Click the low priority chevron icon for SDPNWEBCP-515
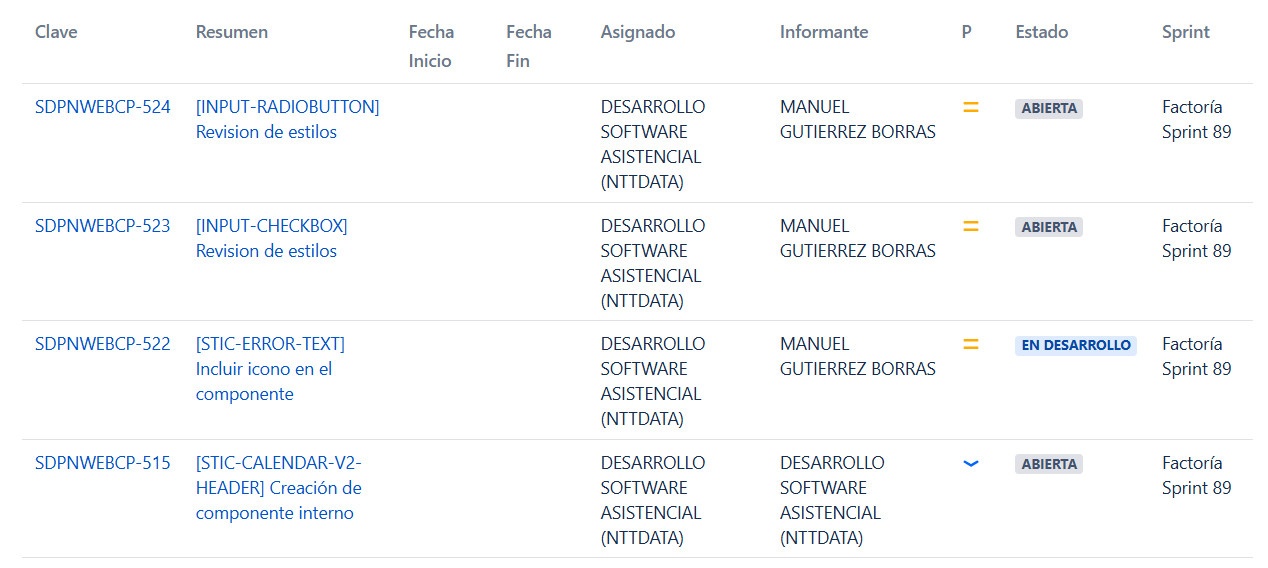The width and height of the screenshot is (1268, 568). (970, 463)
